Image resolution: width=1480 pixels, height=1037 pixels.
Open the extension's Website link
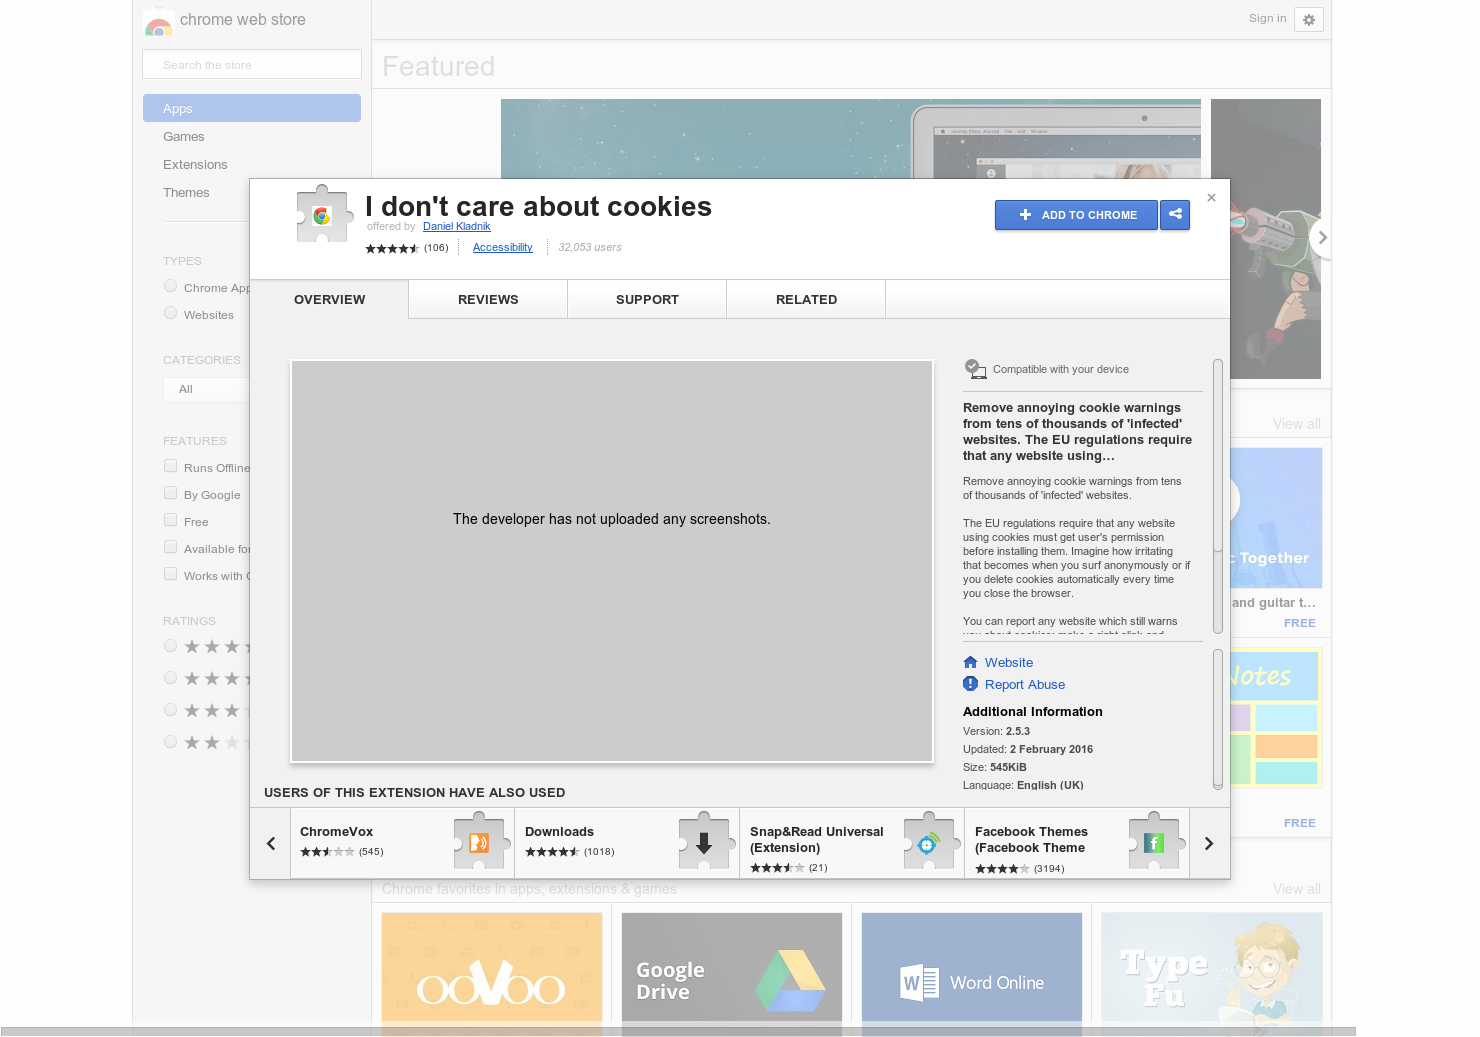(x=1008, y=662)
